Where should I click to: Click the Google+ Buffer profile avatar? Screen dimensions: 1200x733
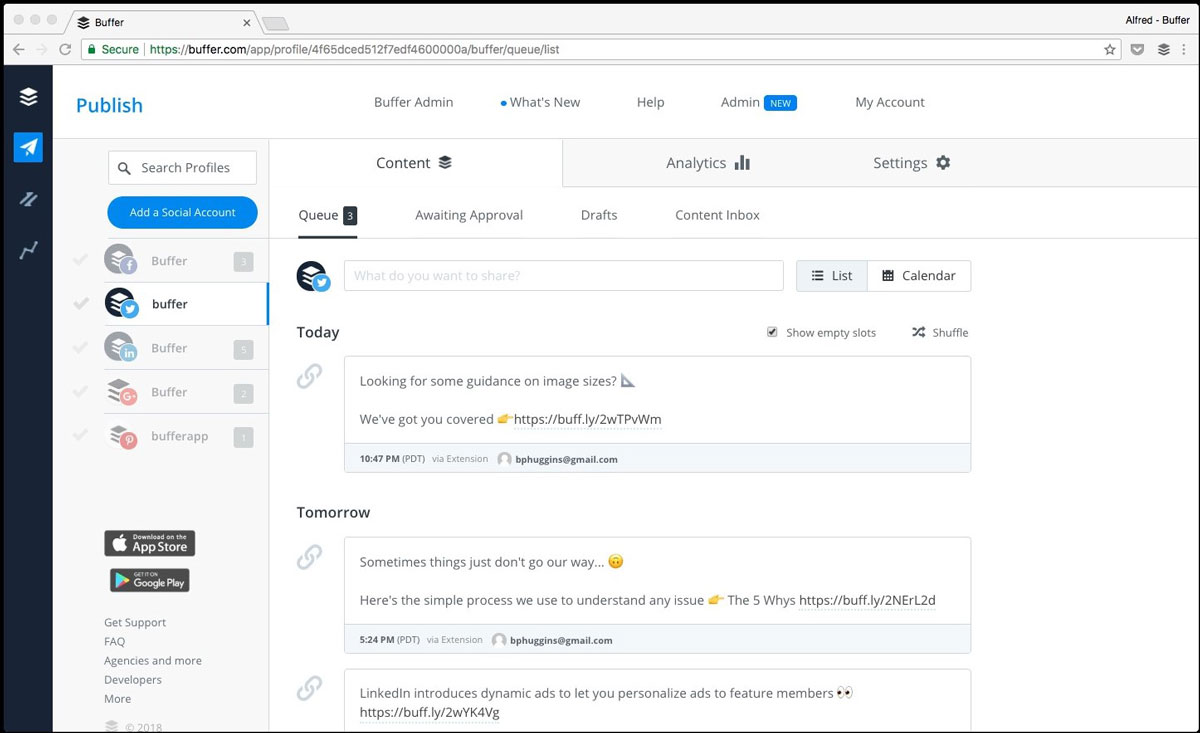pos(120,391)
